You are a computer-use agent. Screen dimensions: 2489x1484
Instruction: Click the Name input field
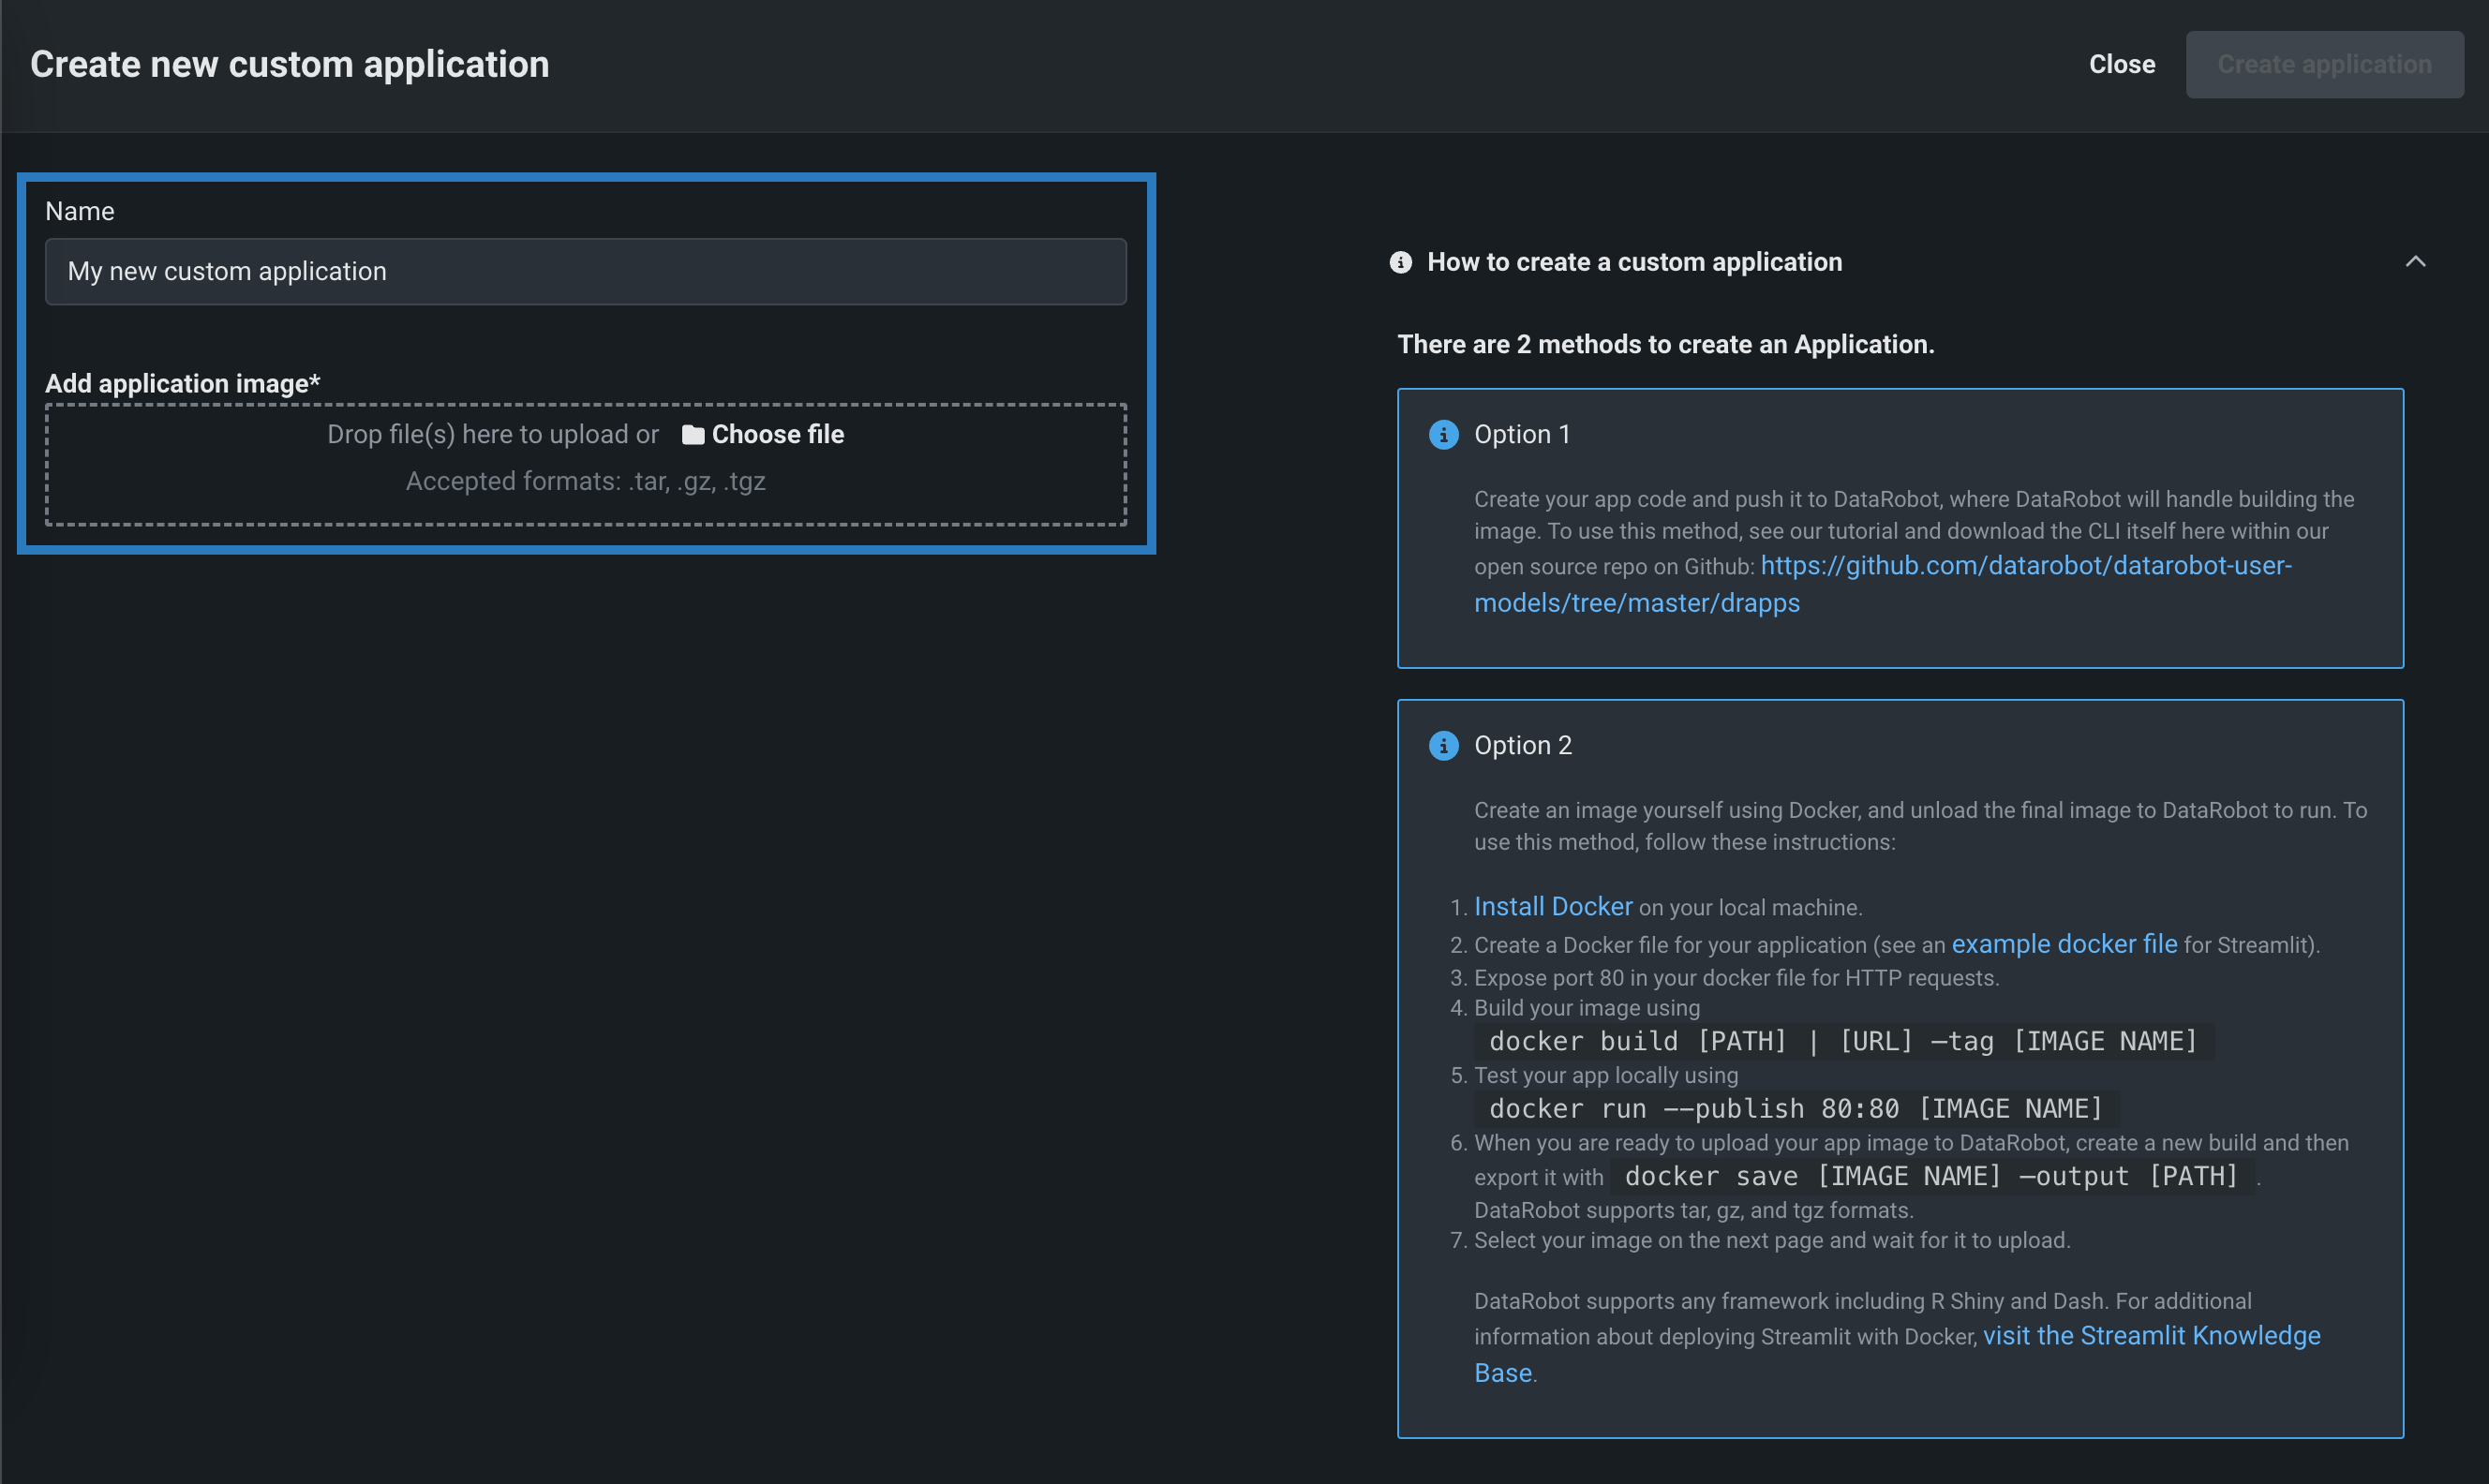coord(585,272)
